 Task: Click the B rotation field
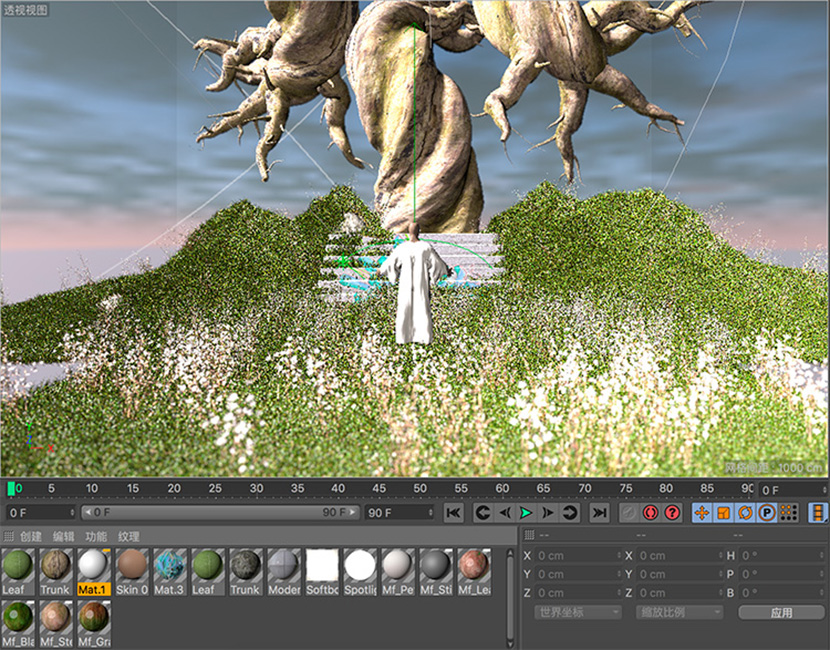pos(781,593)
